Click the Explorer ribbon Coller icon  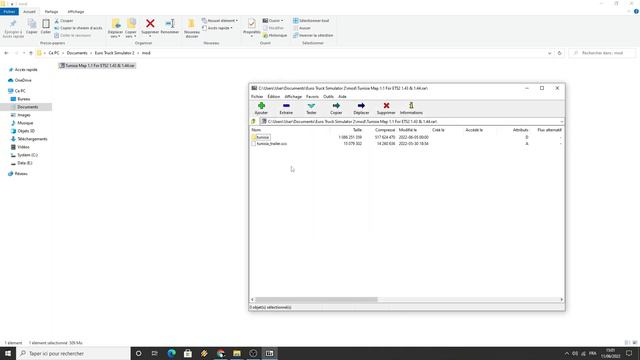46,24
